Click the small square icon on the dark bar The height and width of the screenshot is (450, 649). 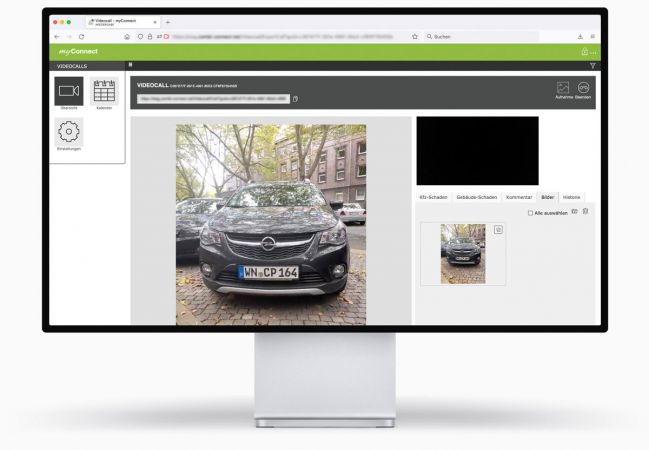[x=130, y=65]
